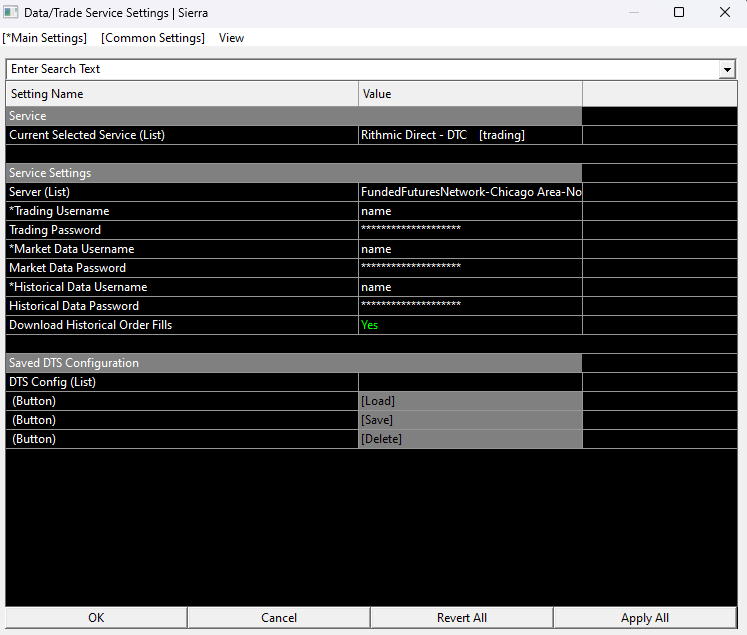Image resolution: width=747 pixels, height=635 pixels.
Task: Edit the Historical Data Password value
Action: pos(470,306)
